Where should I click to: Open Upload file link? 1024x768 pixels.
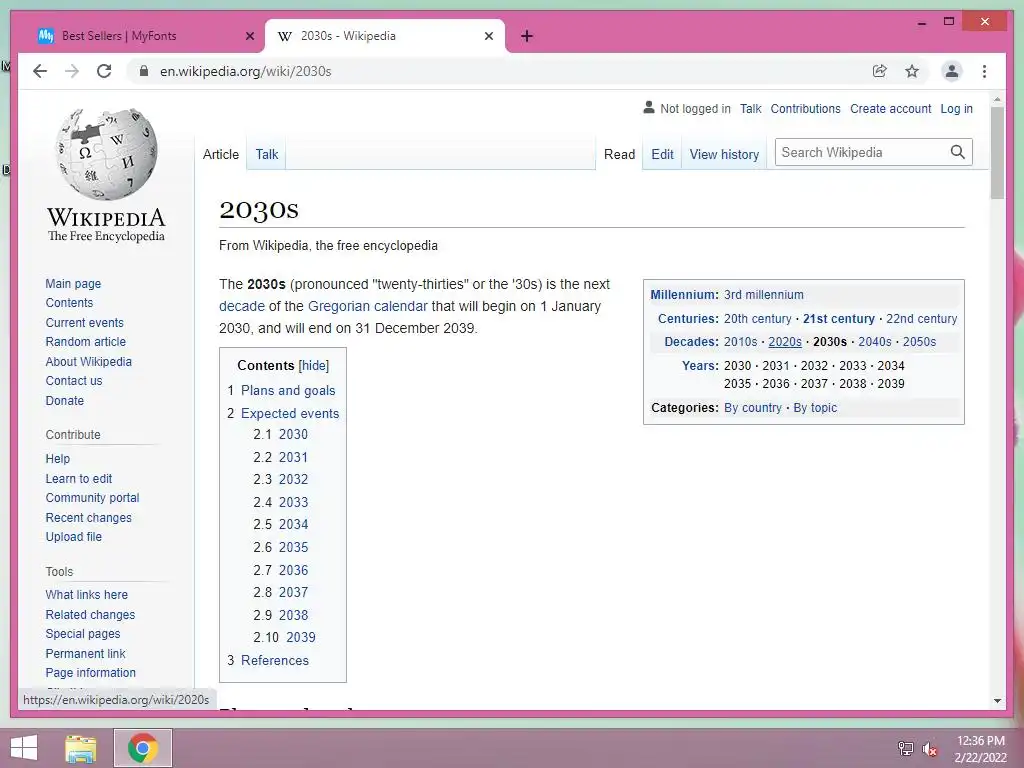(73, 536)
